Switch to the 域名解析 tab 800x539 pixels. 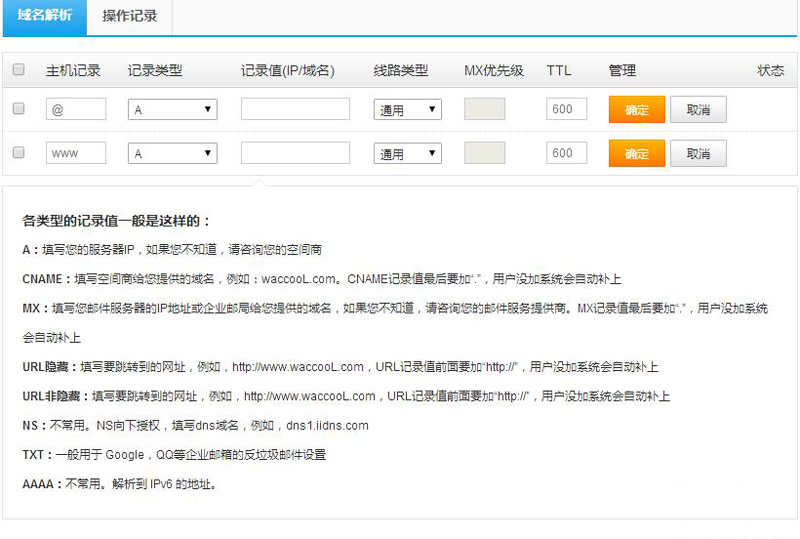[x=45, y=16]
